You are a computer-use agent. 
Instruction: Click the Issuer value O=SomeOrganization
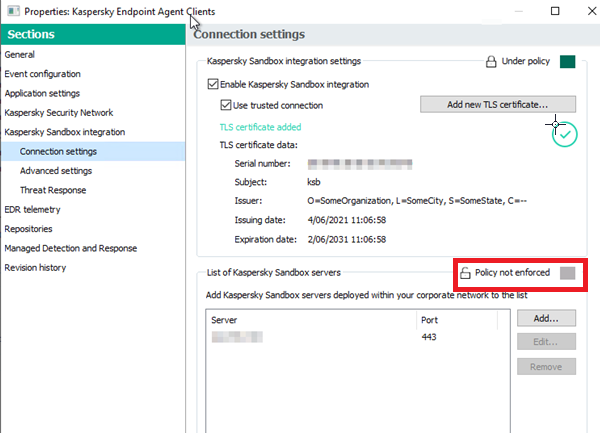click(x=417, y=201)
